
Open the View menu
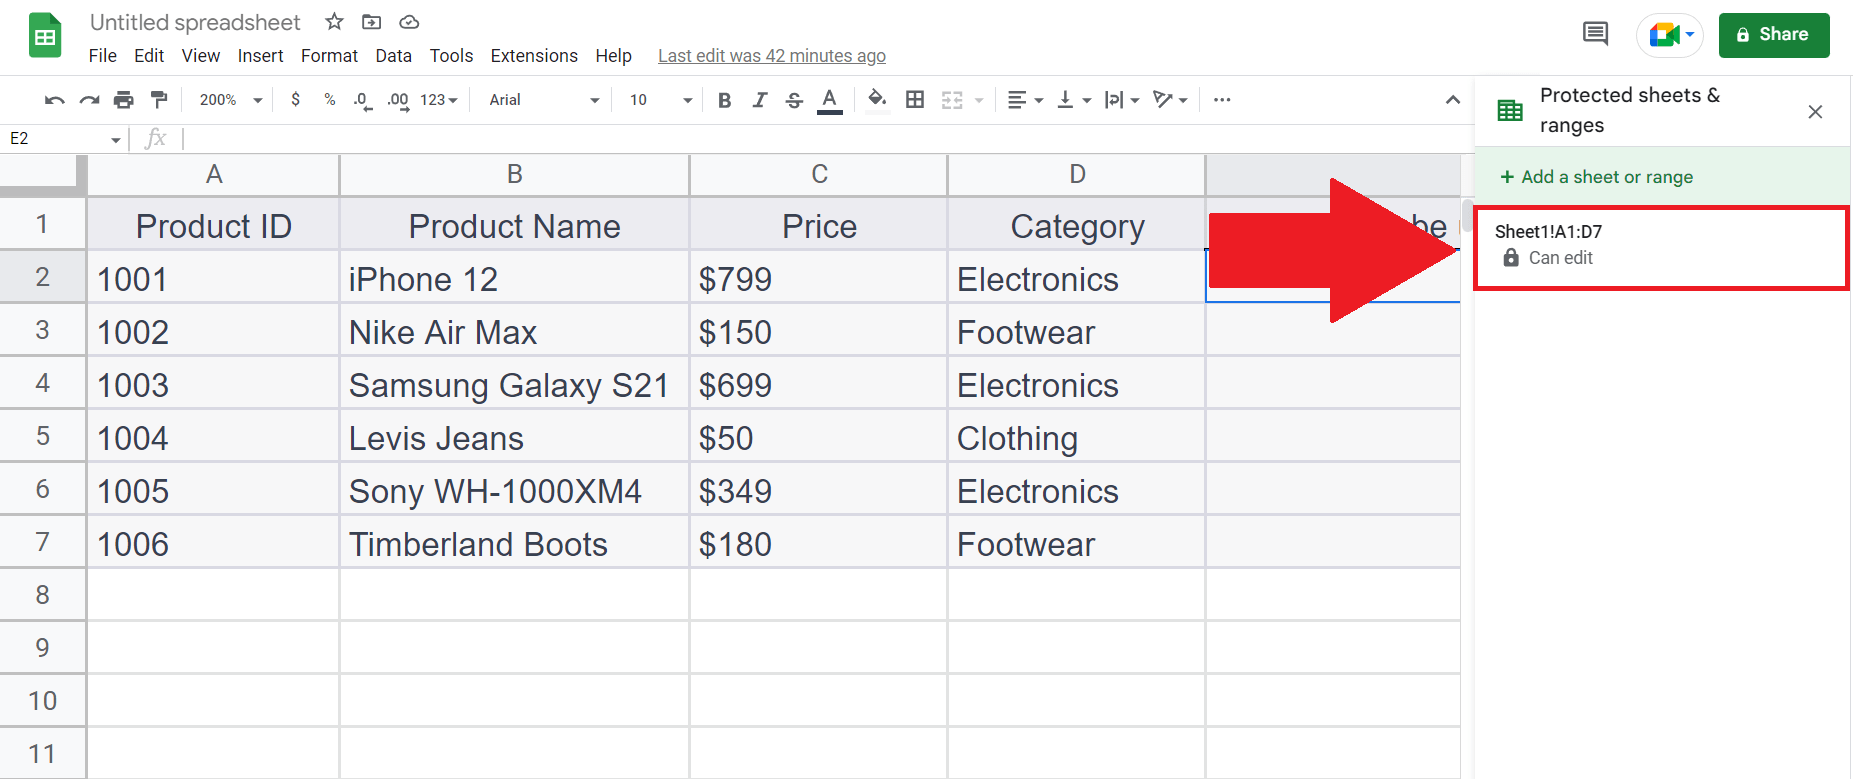point(201,56)
